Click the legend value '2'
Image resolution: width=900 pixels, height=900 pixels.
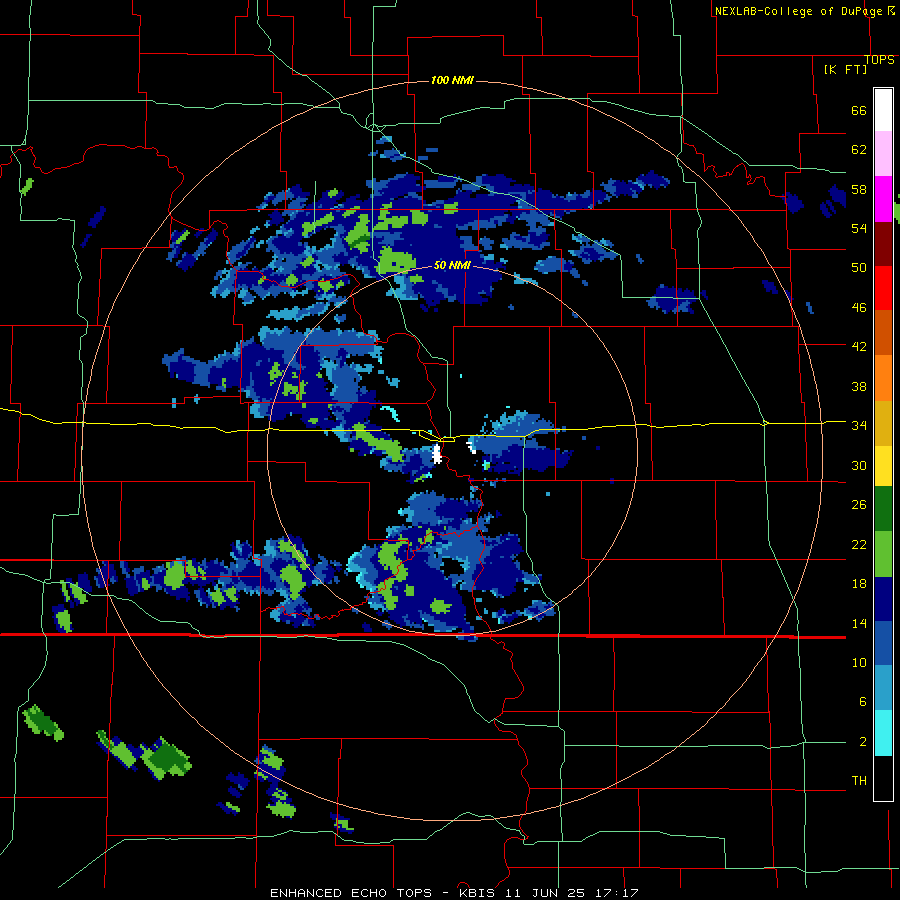coord(862,742)
